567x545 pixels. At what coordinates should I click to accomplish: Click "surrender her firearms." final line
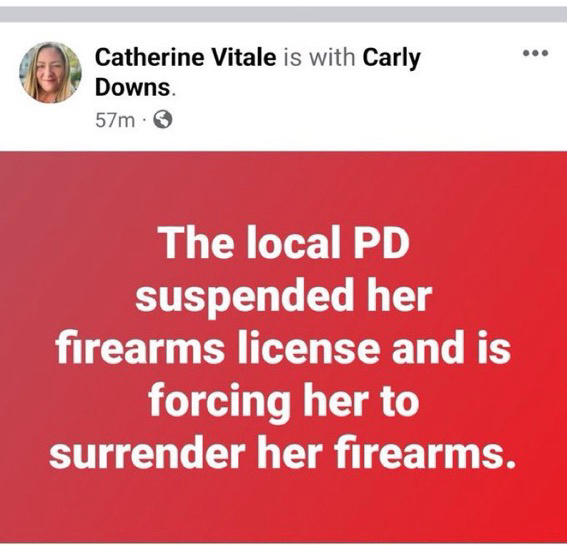(x=282, y=452)
